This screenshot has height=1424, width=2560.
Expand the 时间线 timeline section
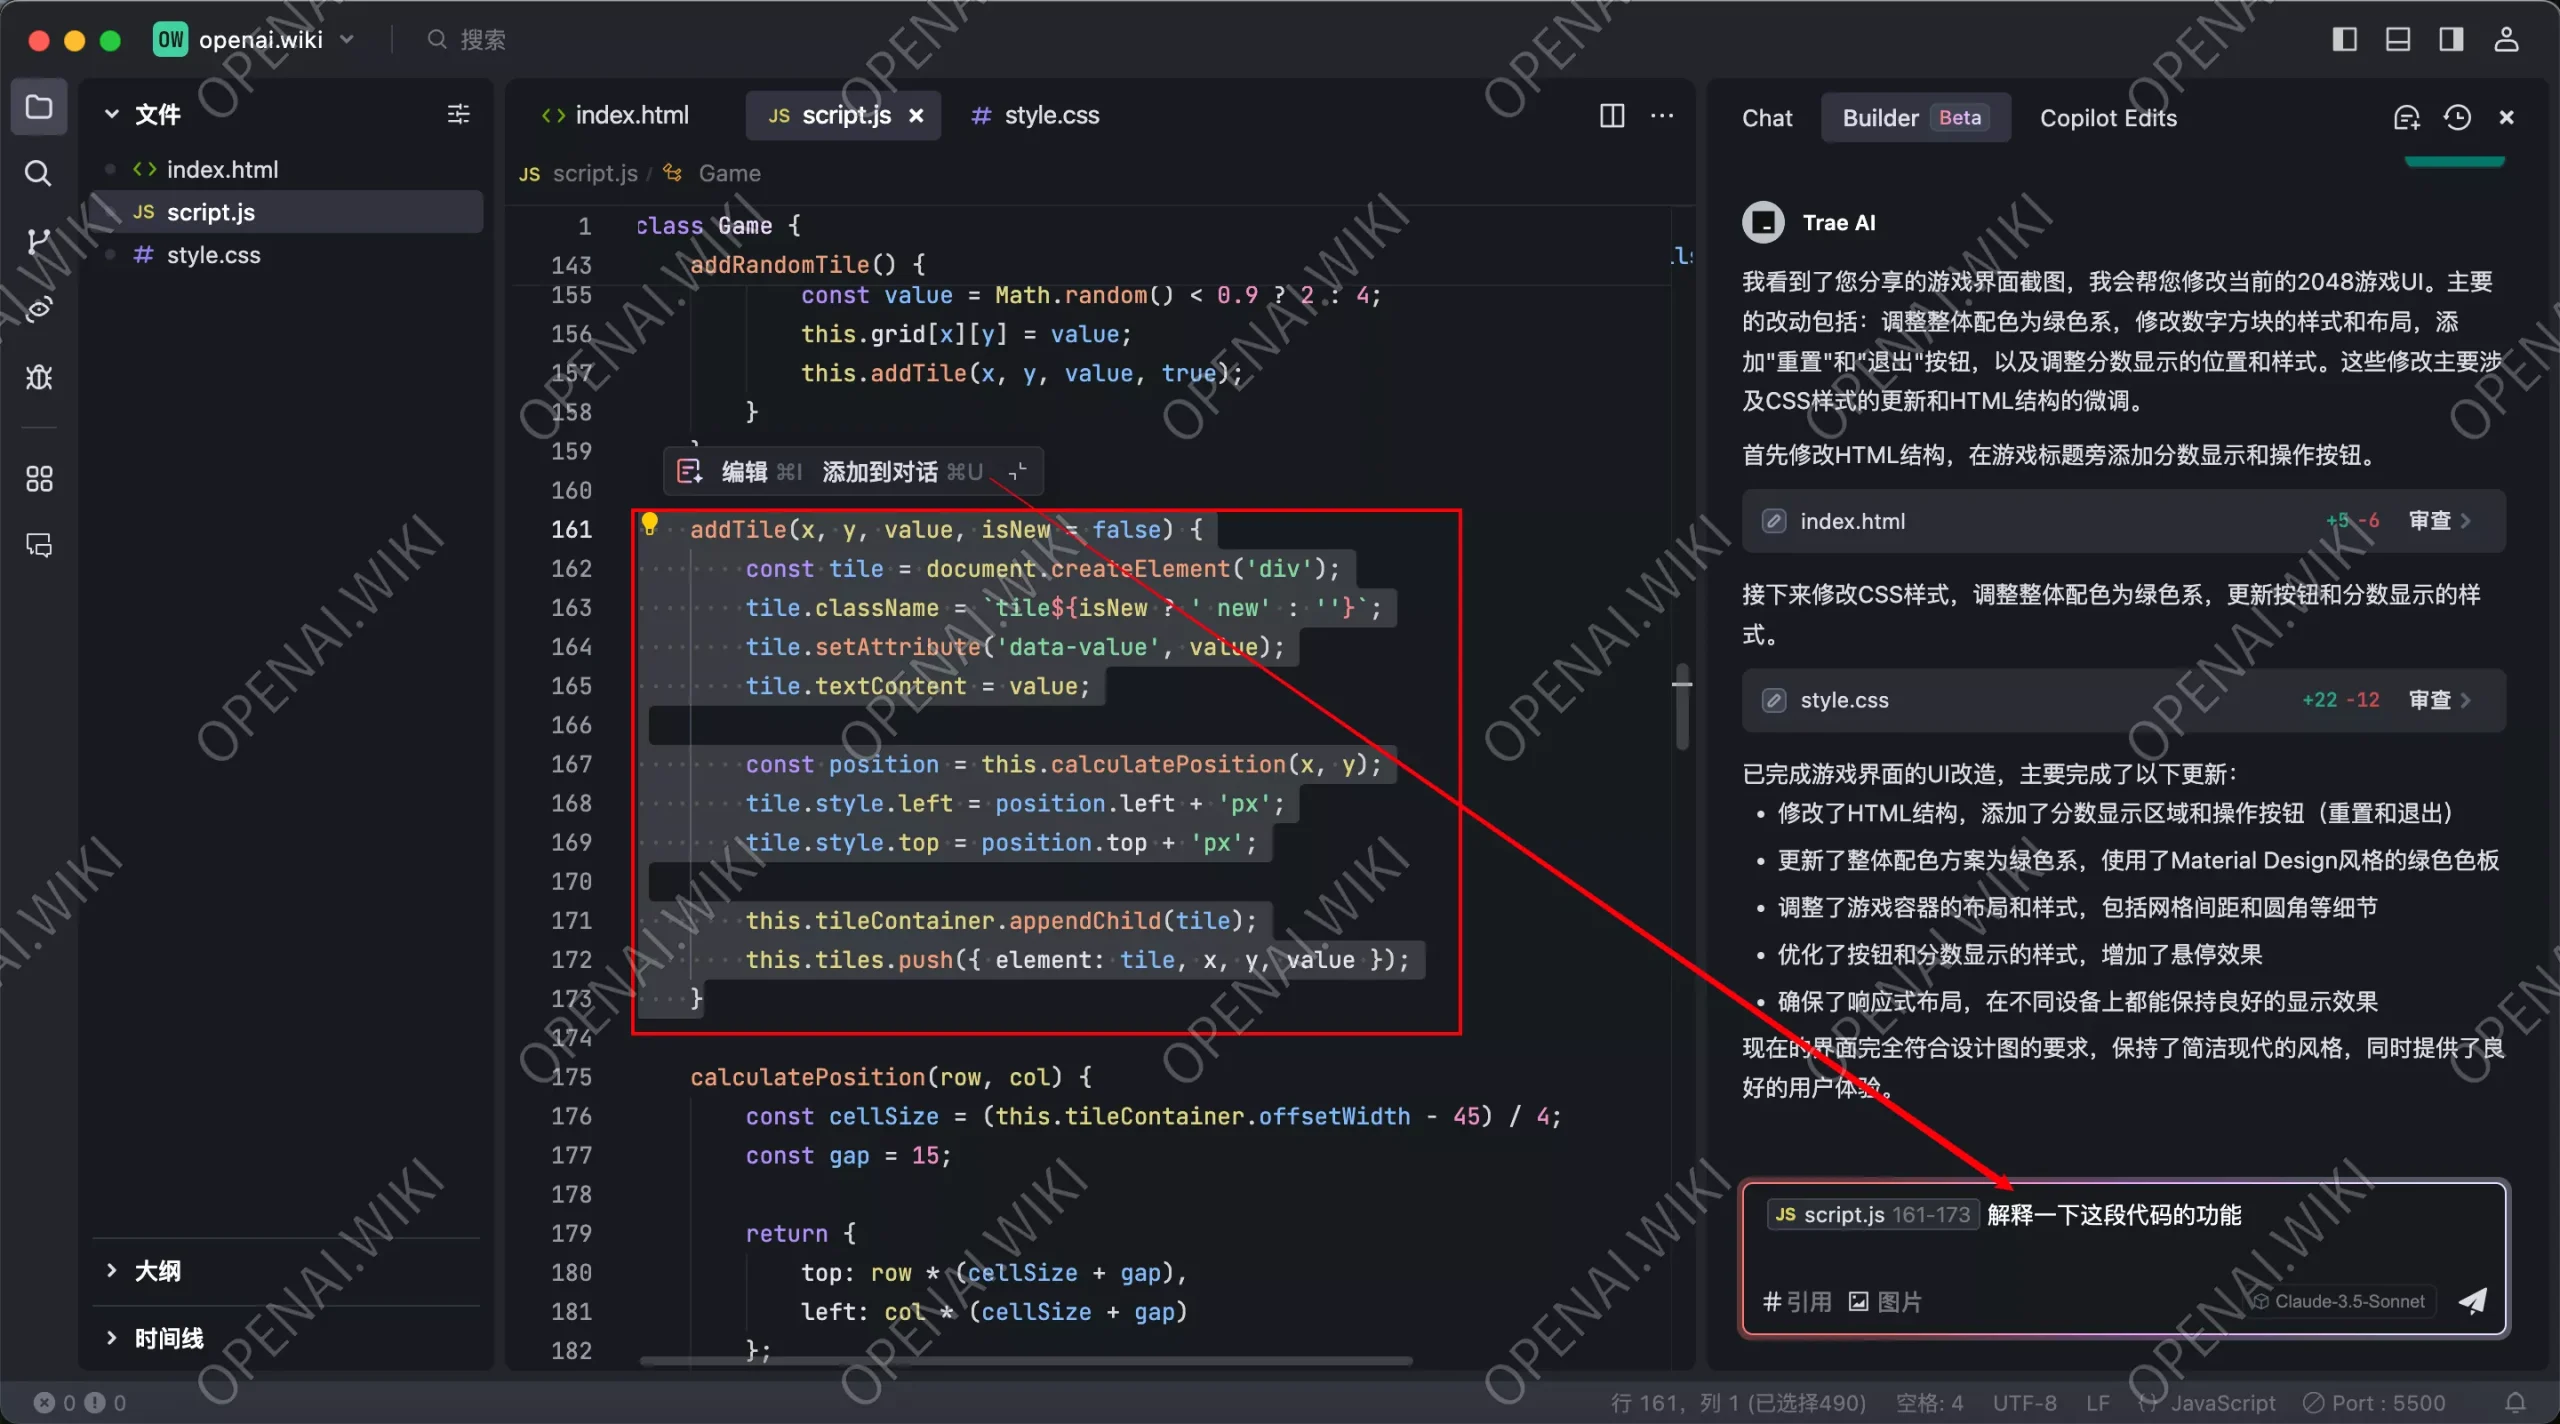[111, 1337]
